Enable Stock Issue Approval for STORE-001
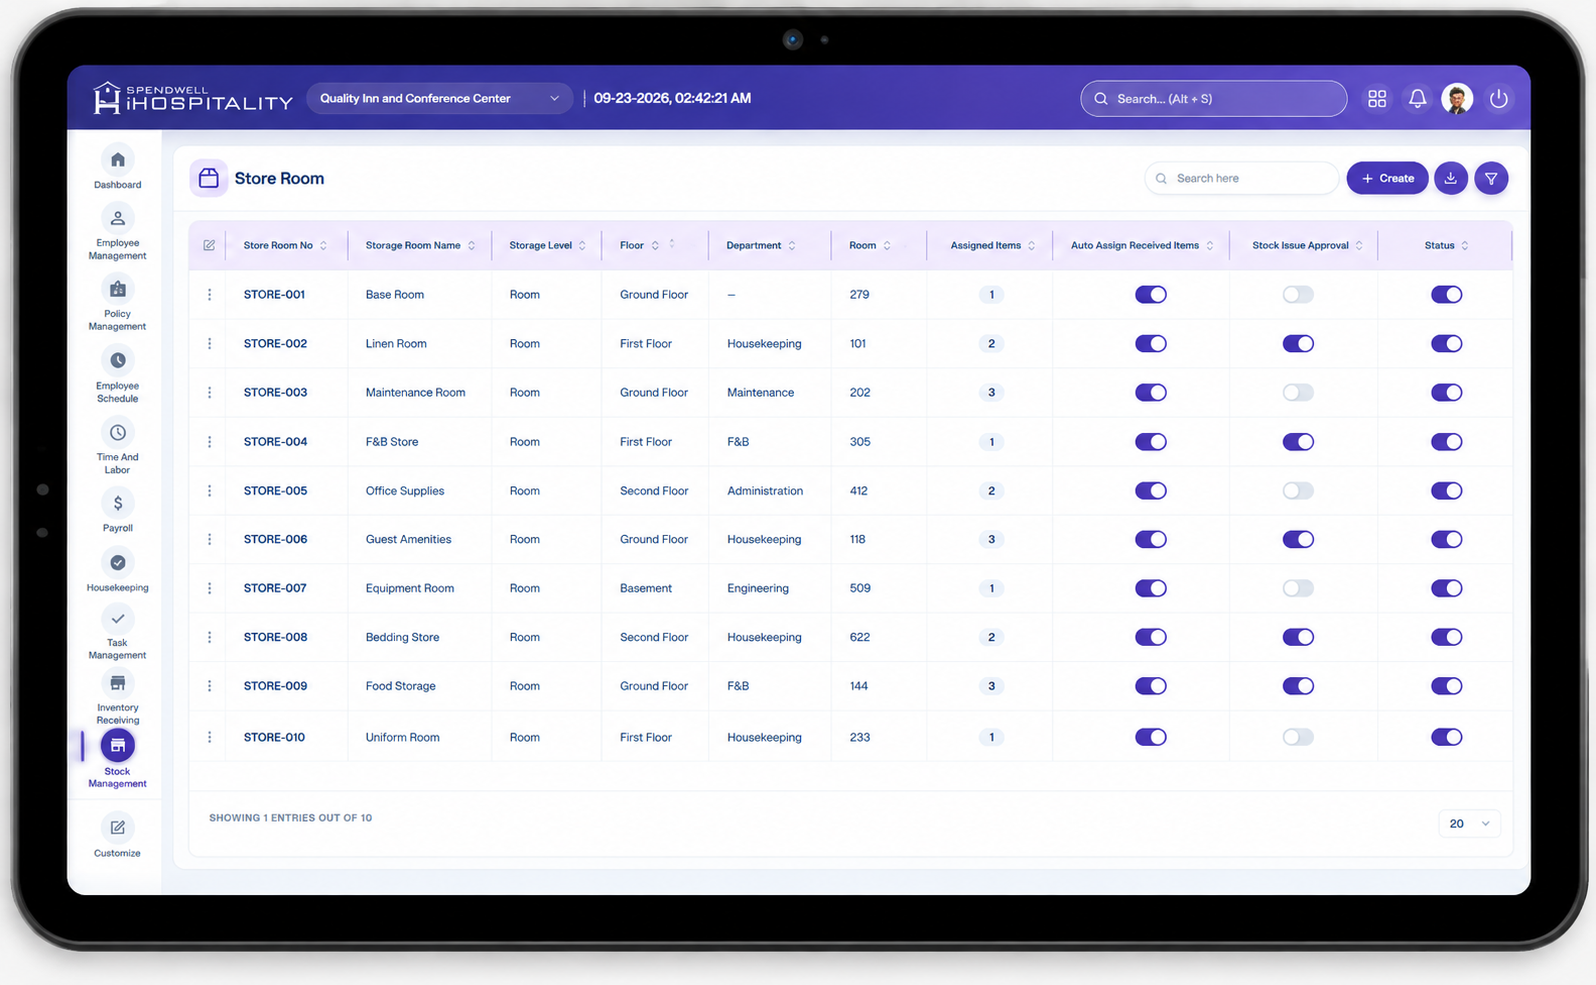 [1298, 295]
